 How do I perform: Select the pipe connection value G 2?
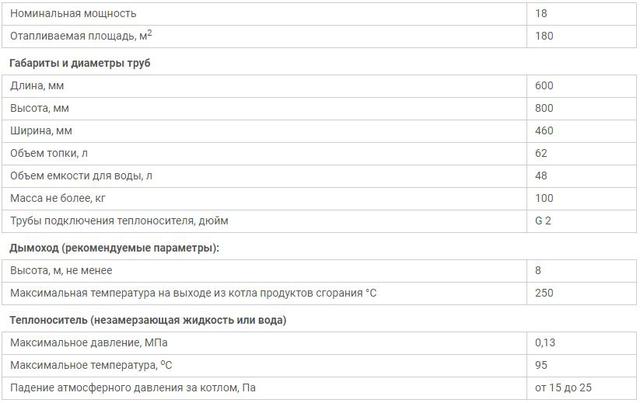pos(543,221)
